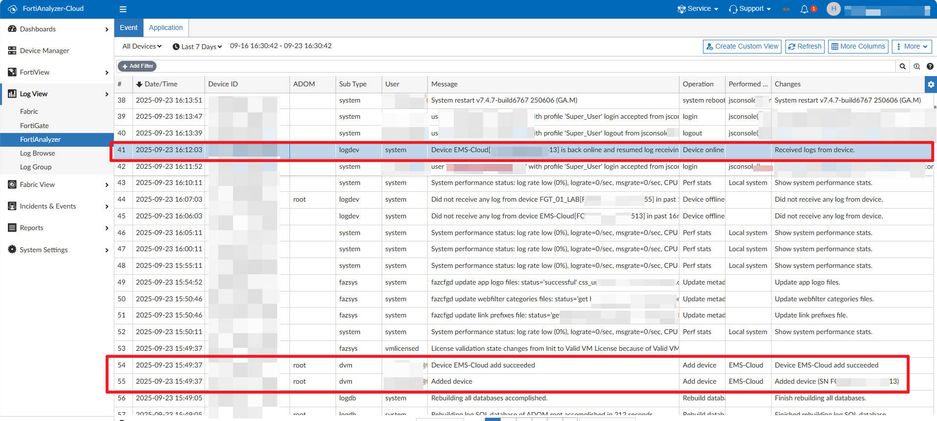Expand the All Devices dropdown
Screen dimensions: 937x421
click(143, 46)
